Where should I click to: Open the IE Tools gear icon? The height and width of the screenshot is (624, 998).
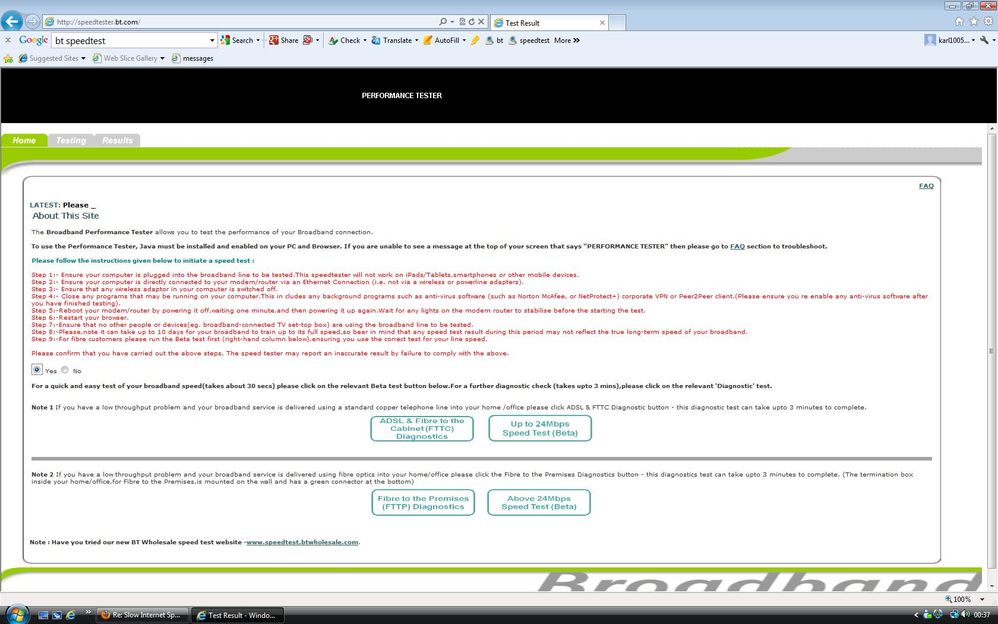click(x=988, y=21)
